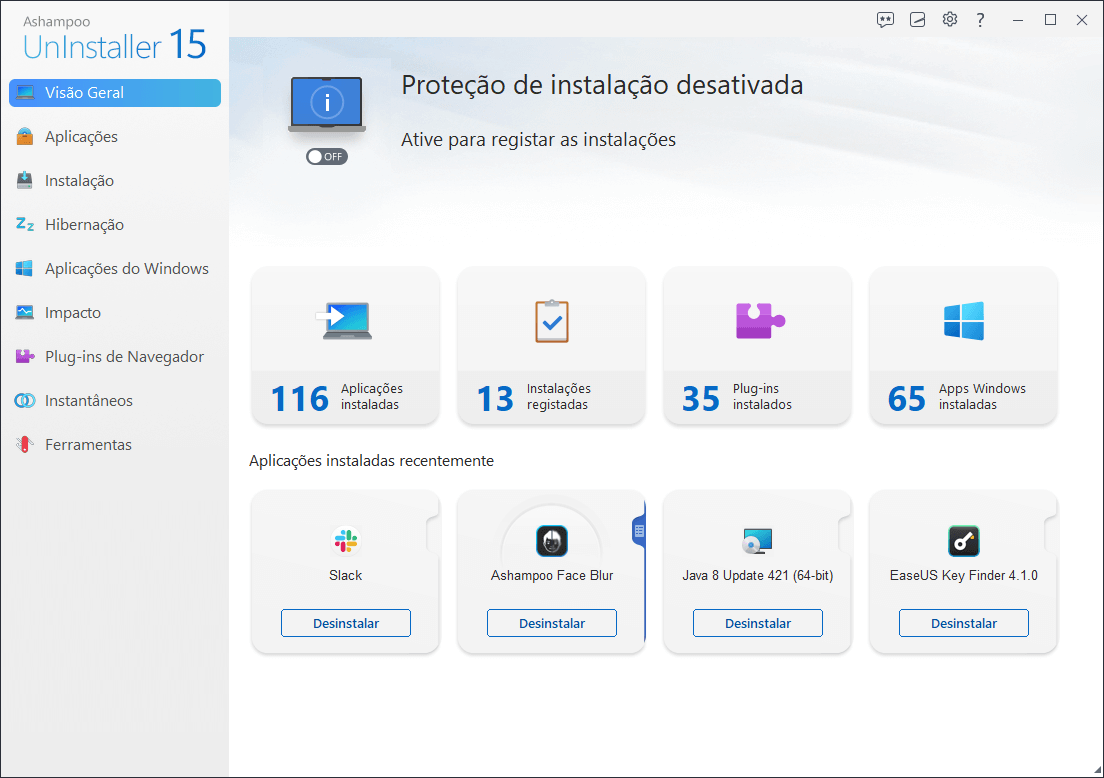1104x778 pixels.
Task: Click the Java 8 Update app icon
Action: (x=758, y=541)
